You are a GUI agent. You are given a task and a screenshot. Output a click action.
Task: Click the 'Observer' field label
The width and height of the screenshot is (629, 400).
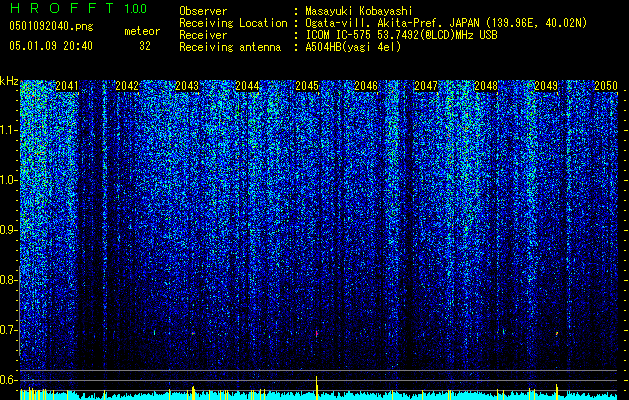click(x=203, y=12)
